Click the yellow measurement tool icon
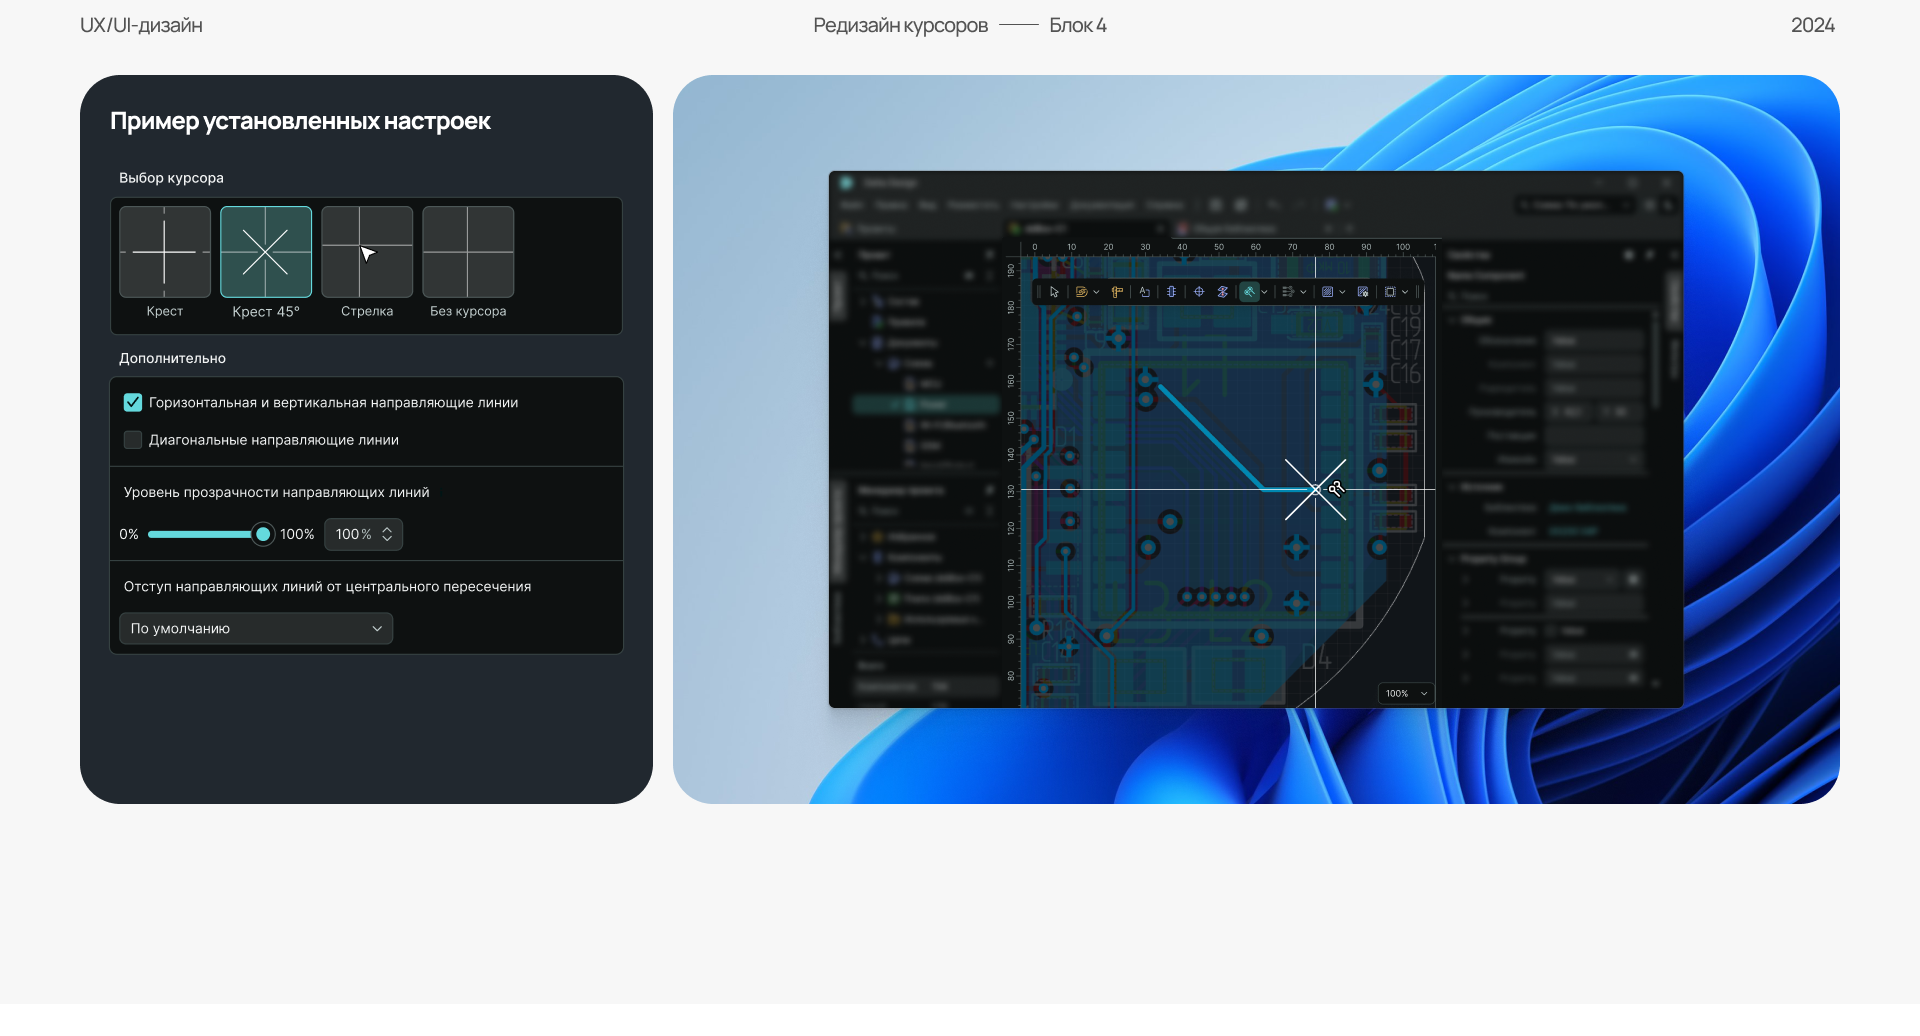Image resolution: width=1920 pixels, height=1036 pixels. (1117, 292)
